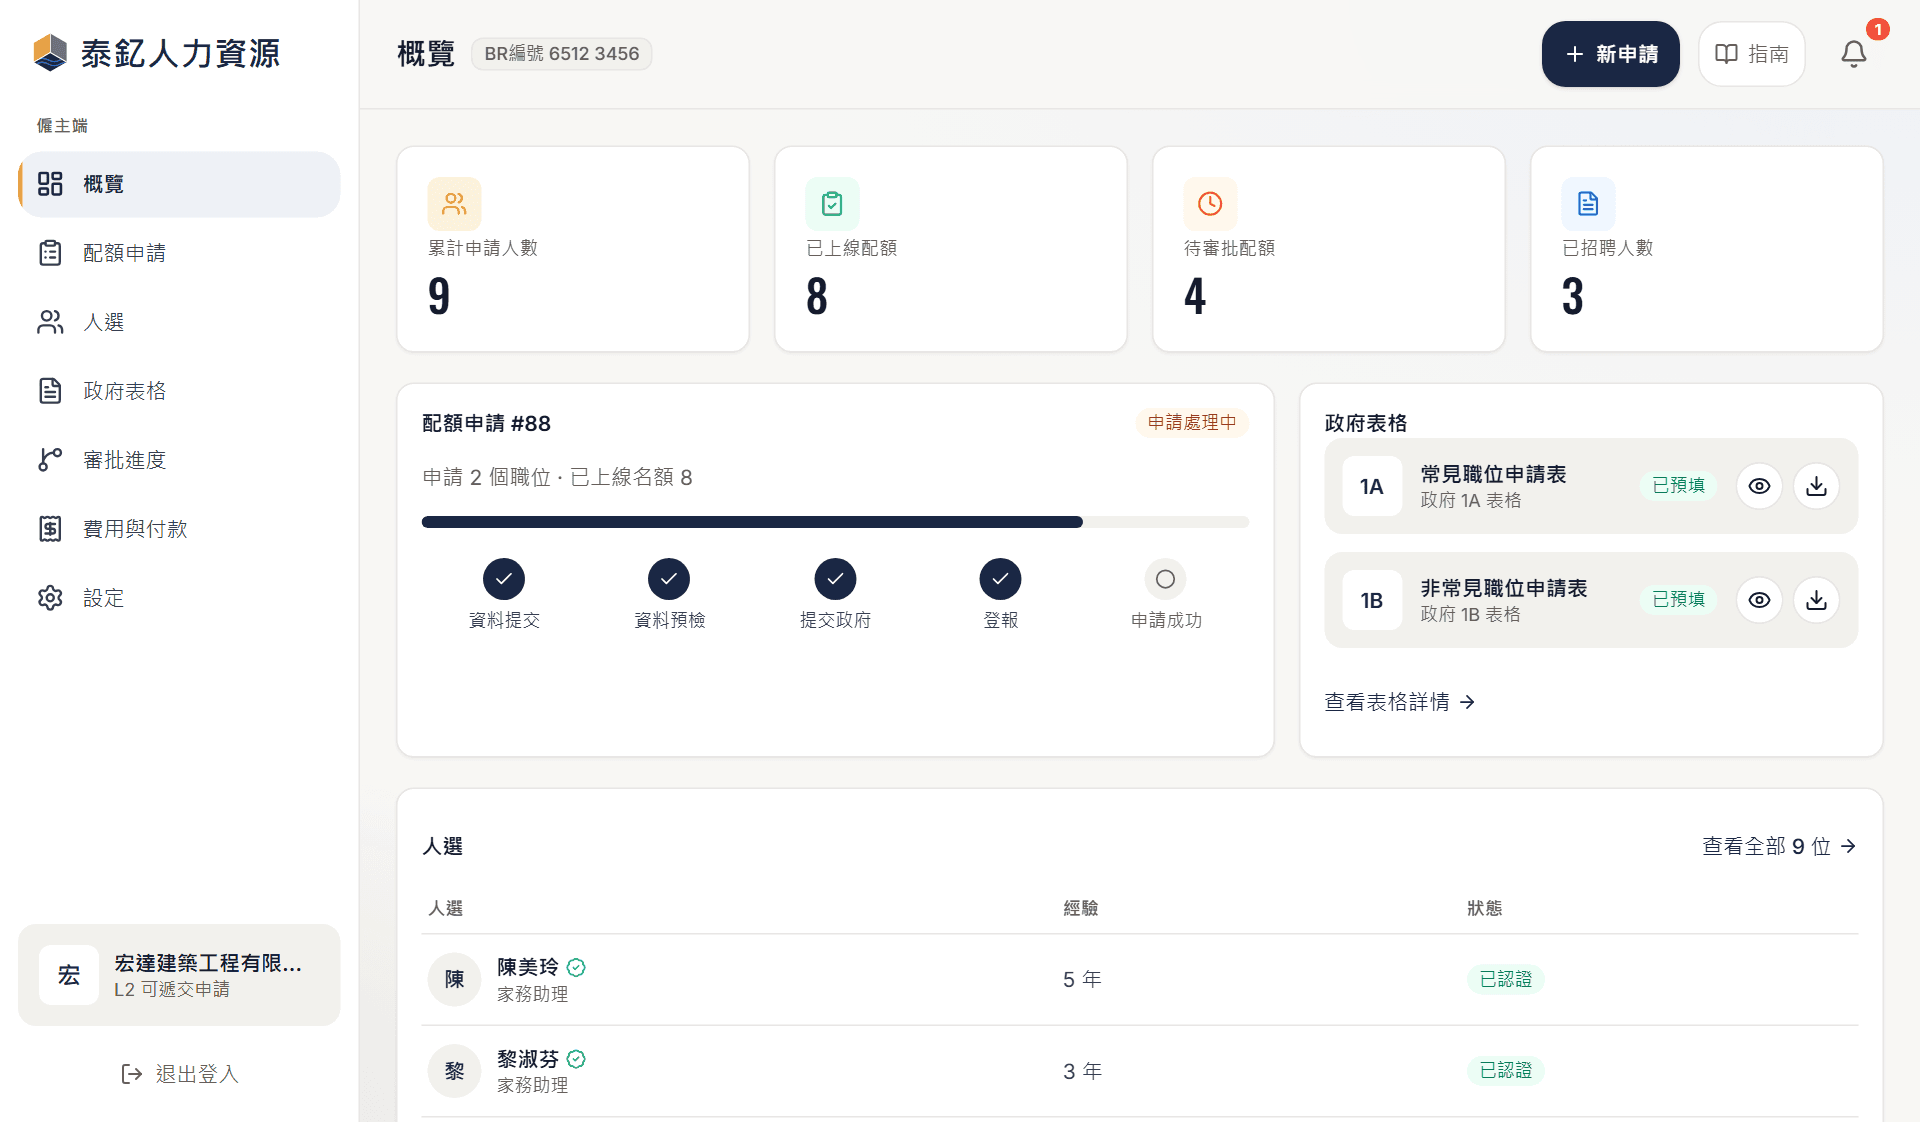The width and height of the screenshot is (1920, 1122).
Task: Click 退出登入 to log out
Action: (180, 1074)
